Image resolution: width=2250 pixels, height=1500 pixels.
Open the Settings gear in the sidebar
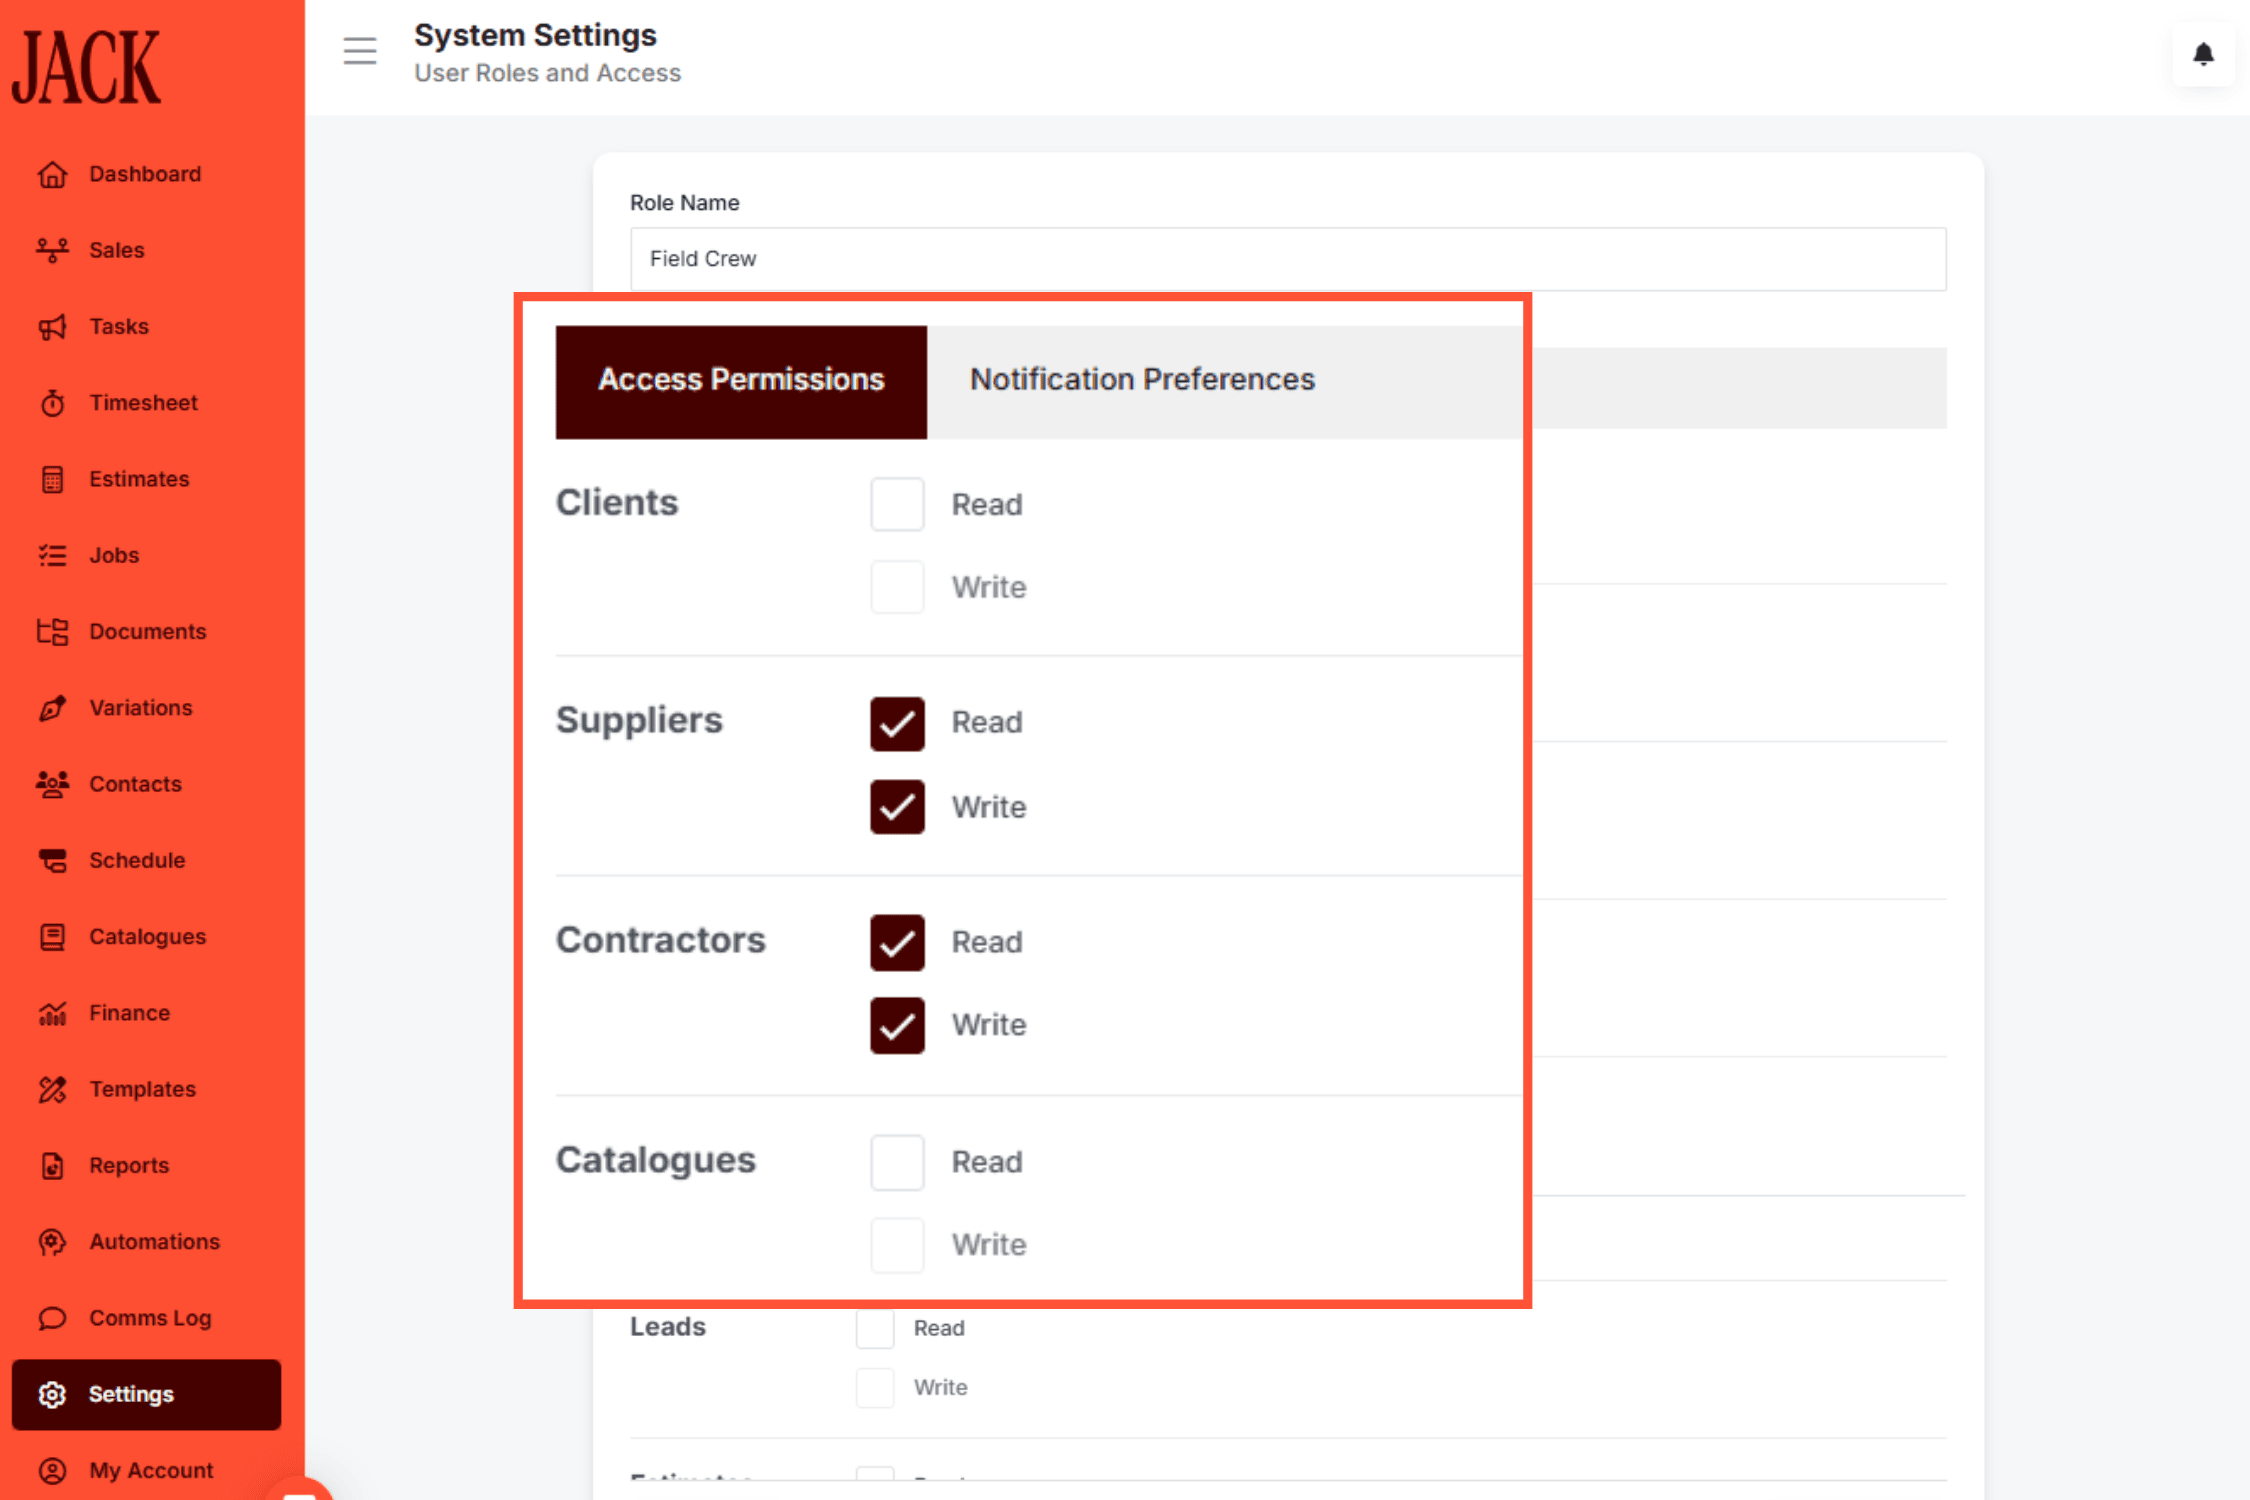coord(52,1394)
